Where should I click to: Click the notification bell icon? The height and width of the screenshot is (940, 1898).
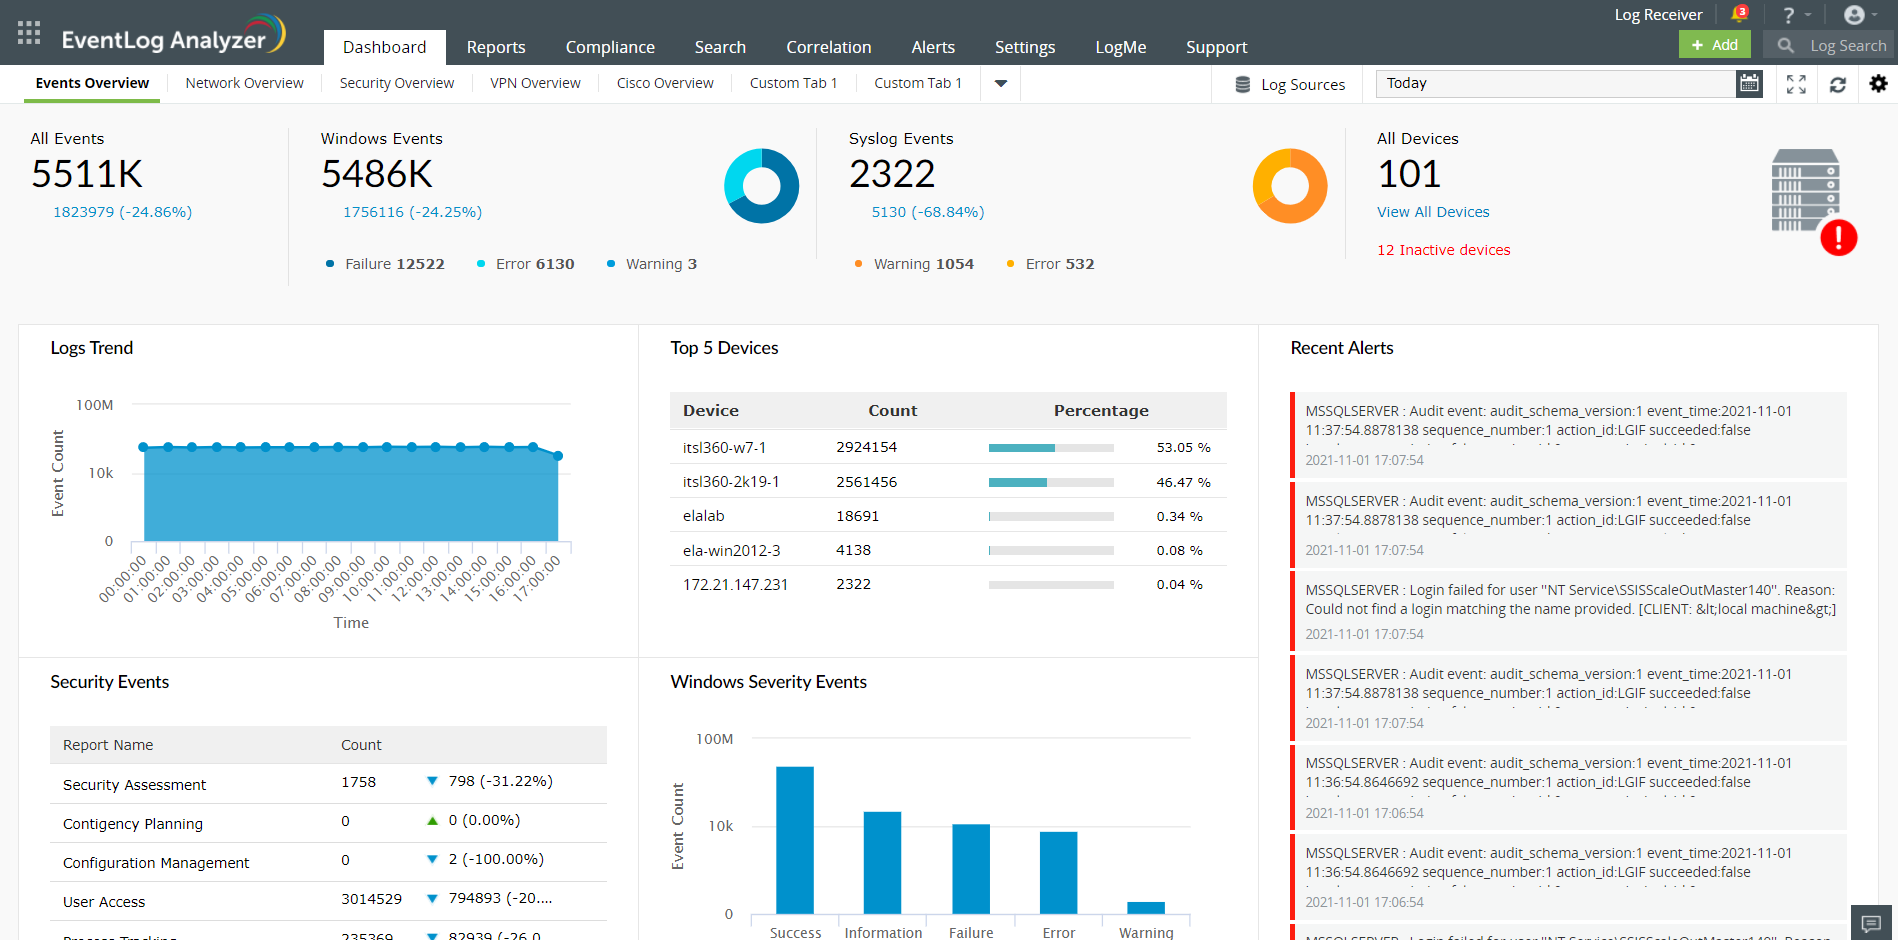1739,13
